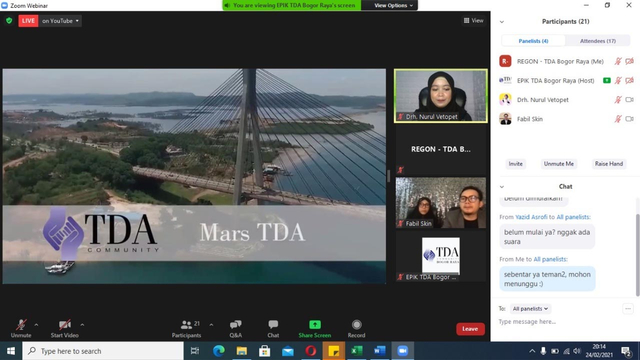Toggle the Participants panel button
The width and height of the screenshot is (640, 360).
point(186,328)
